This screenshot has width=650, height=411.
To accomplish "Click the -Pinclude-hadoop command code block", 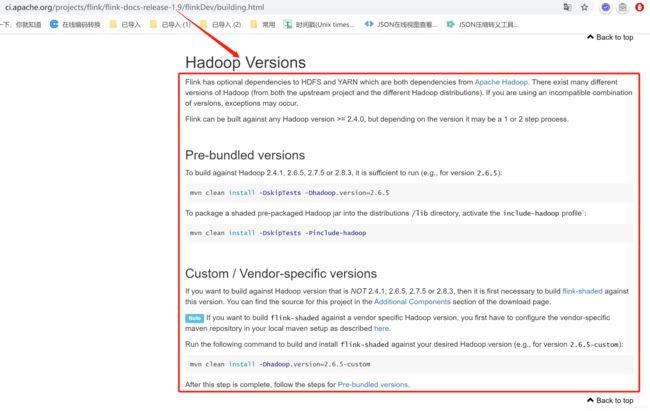I will tap(409, 233).
